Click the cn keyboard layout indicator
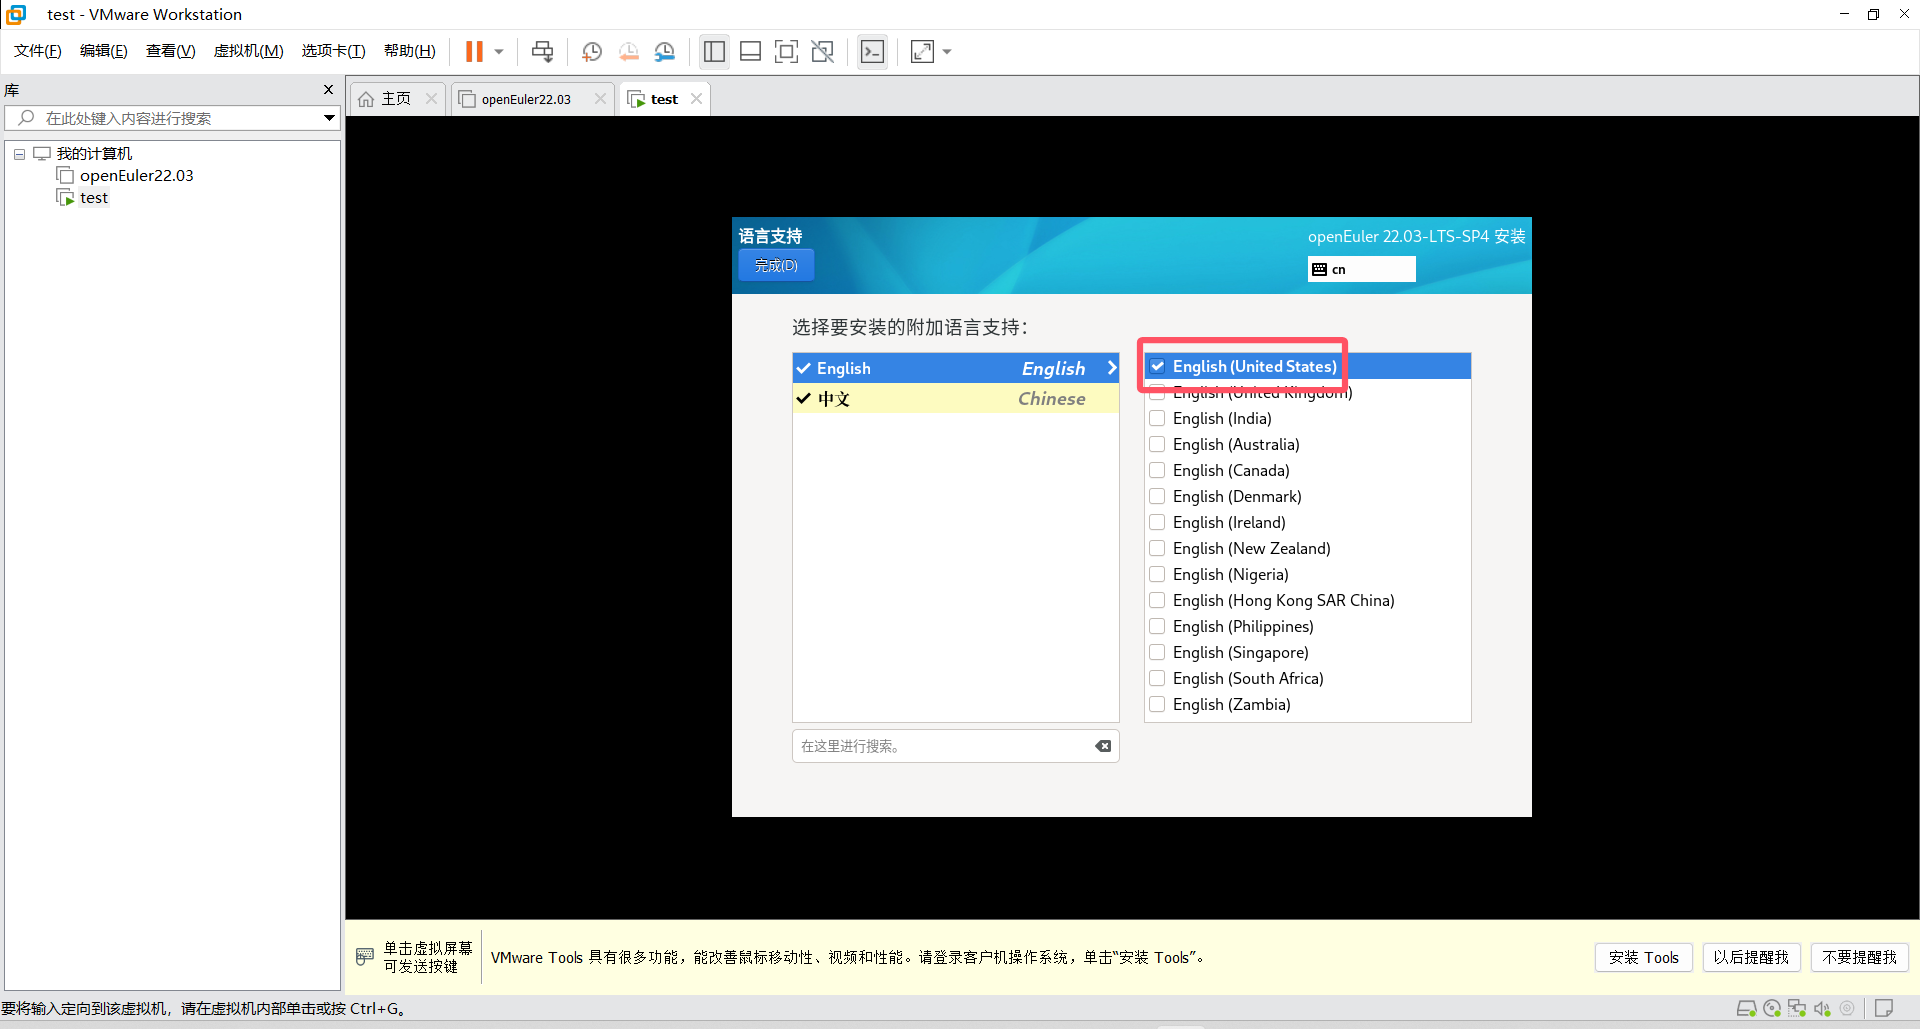The height and width of the screenshot is (1029, 1920). tap(1361, 269)
